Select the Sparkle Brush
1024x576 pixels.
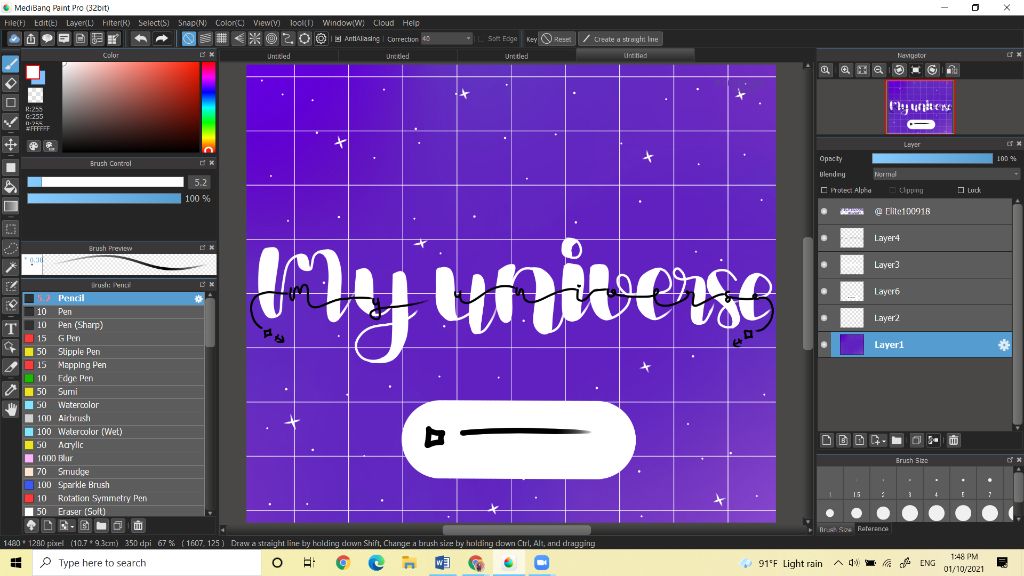coord(114,485)
